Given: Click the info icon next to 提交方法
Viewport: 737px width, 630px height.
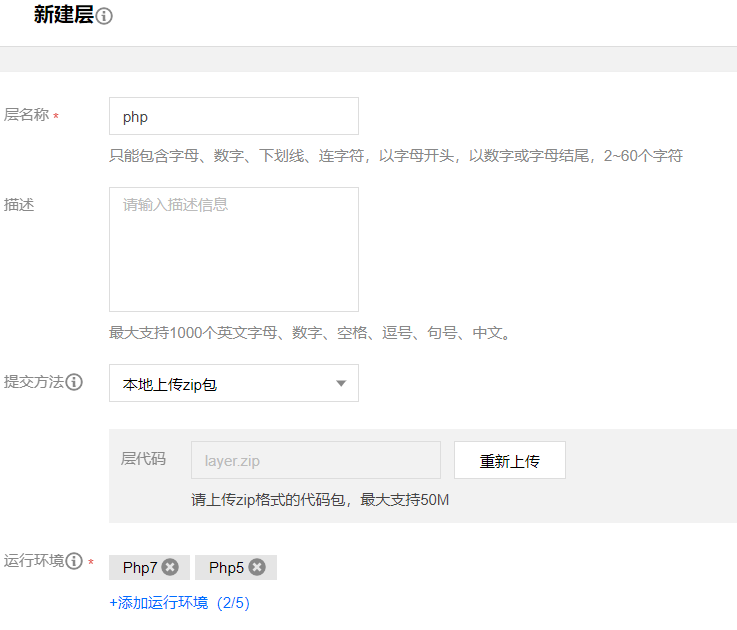Looking at the screenshot, I should coord(74,382).
